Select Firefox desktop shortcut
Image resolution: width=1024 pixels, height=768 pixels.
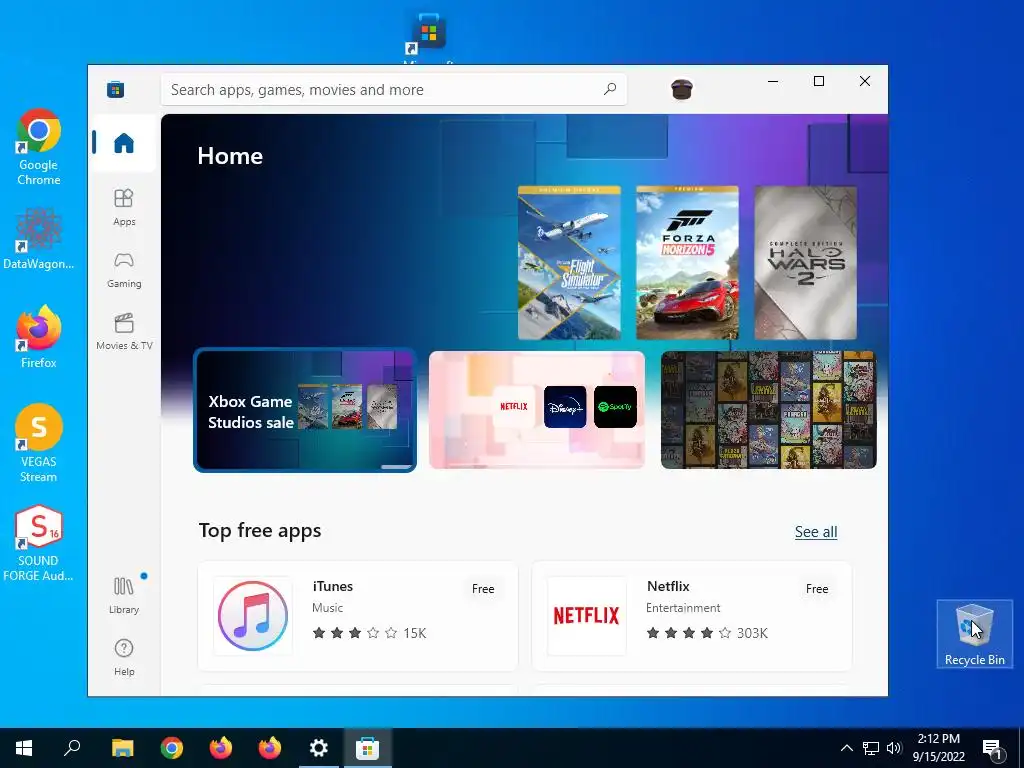pos(39,337)
